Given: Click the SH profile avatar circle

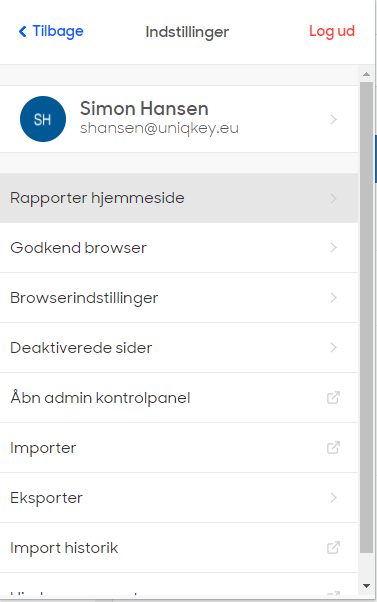Looking at the screenshot, I should (x=43, y=119).
